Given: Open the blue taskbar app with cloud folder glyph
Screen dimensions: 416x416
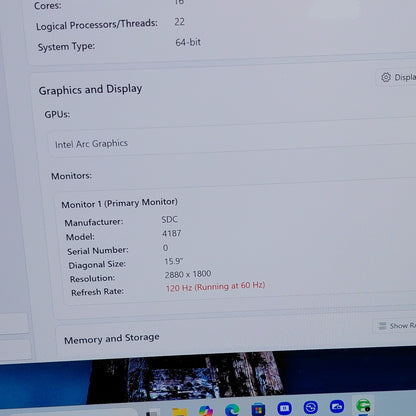Looking at the screenshot, I should pos(337,406).
